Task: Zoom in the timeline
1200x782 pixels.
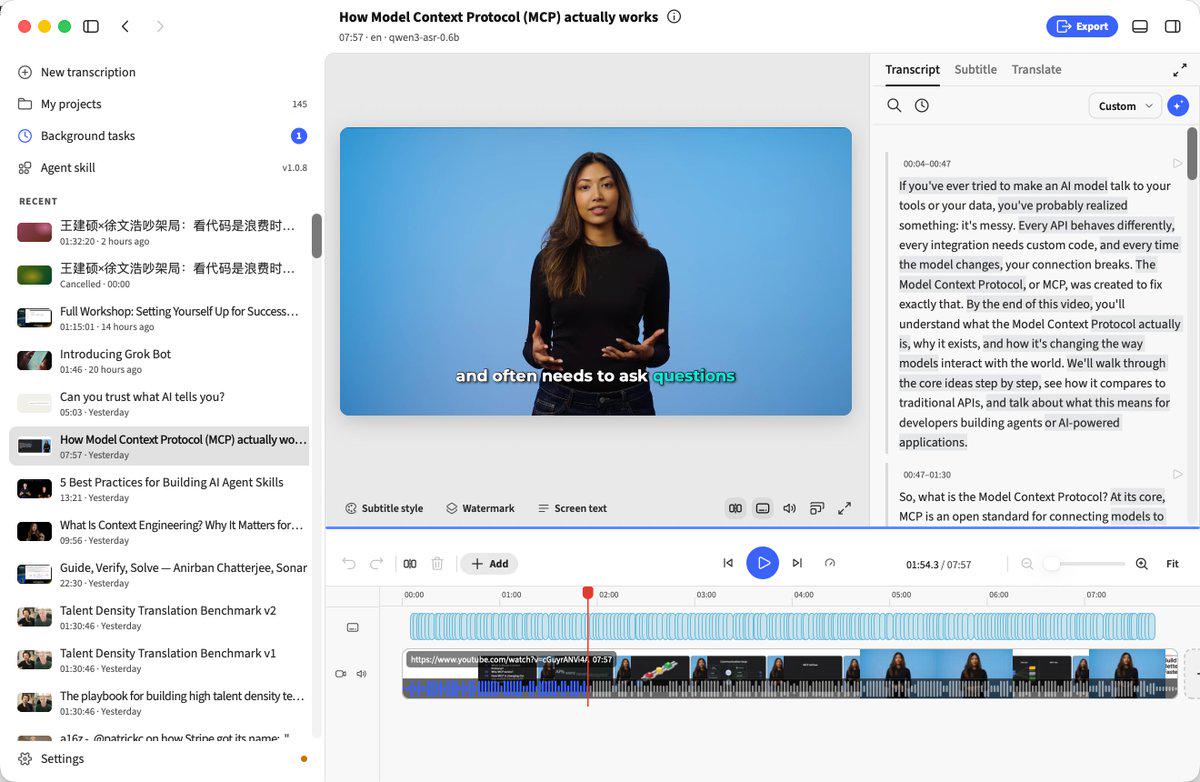Action: (1142, 564)
